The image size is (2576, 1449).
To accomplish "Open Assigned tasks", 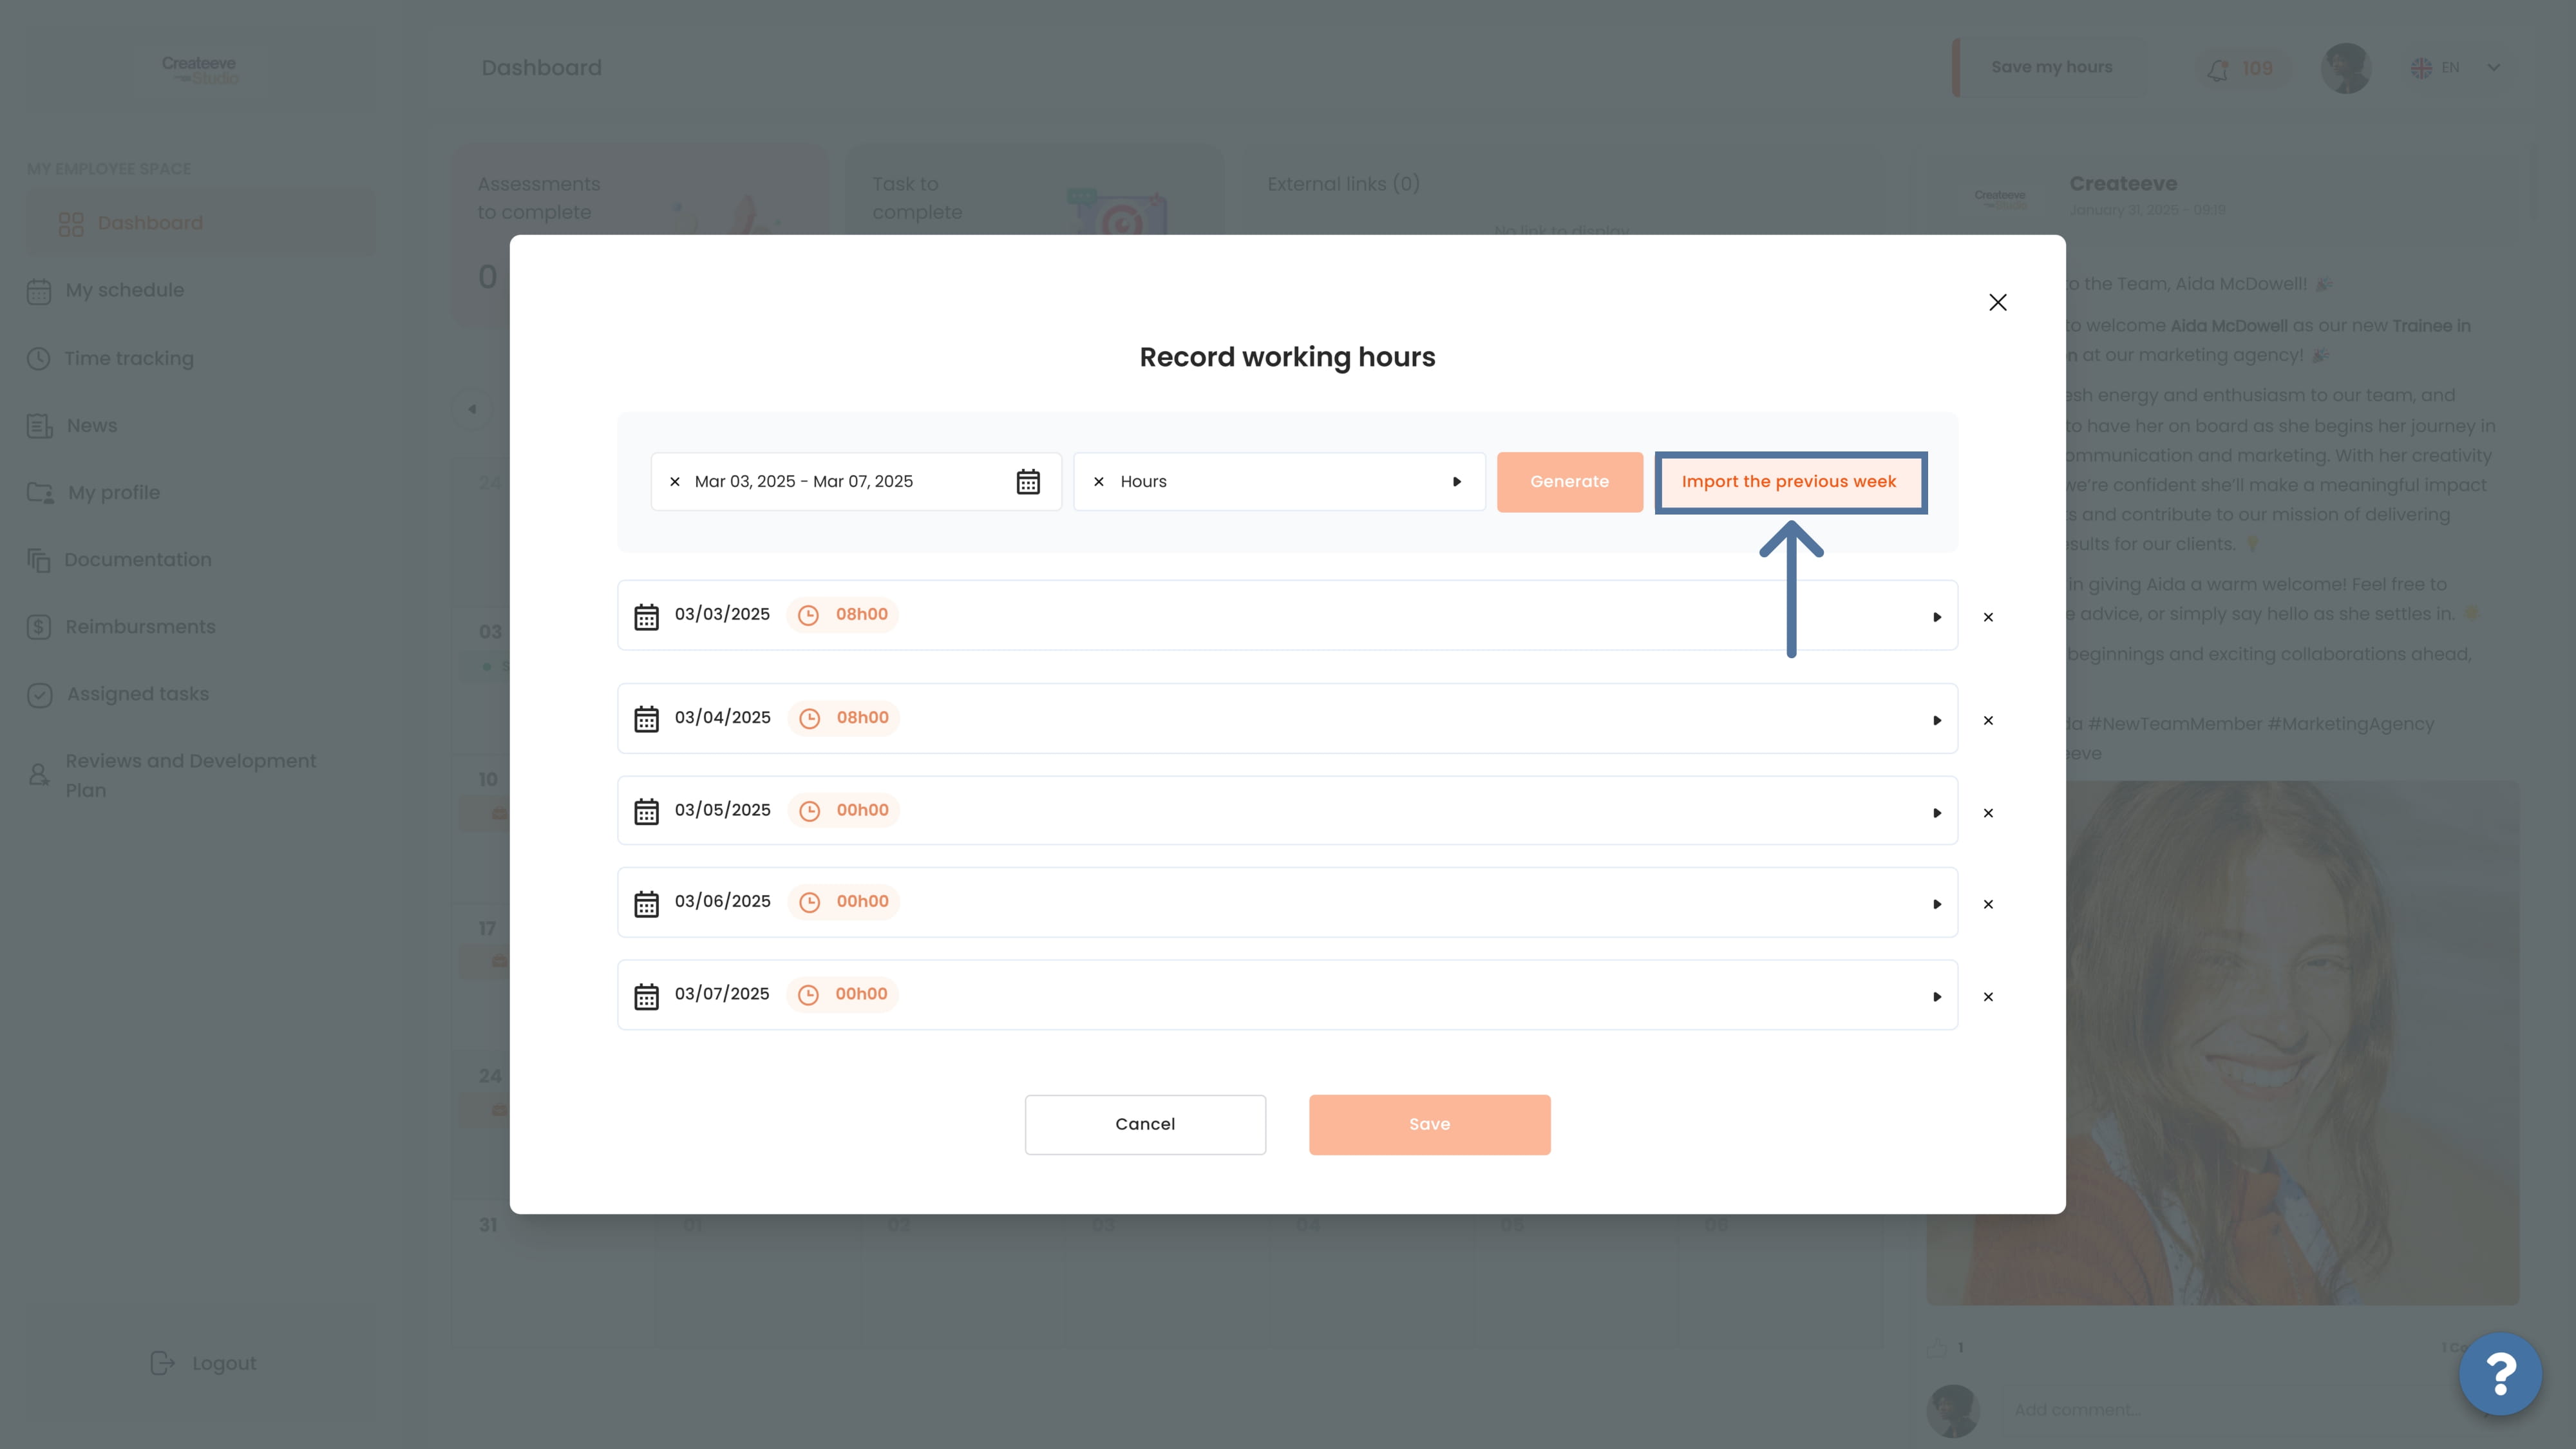I will click(118, 694).
